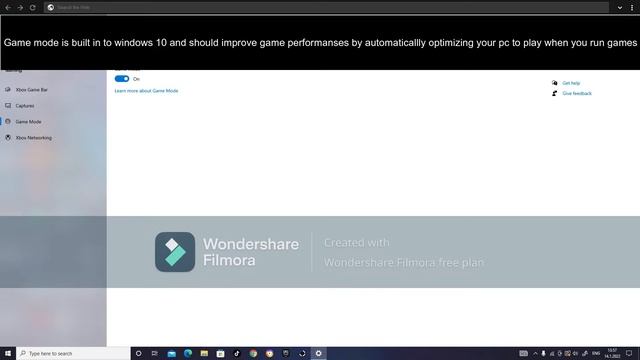Open the Settings gear on the taskbar
The height and width of the screenshot is (360, 640).
(318, 353)
